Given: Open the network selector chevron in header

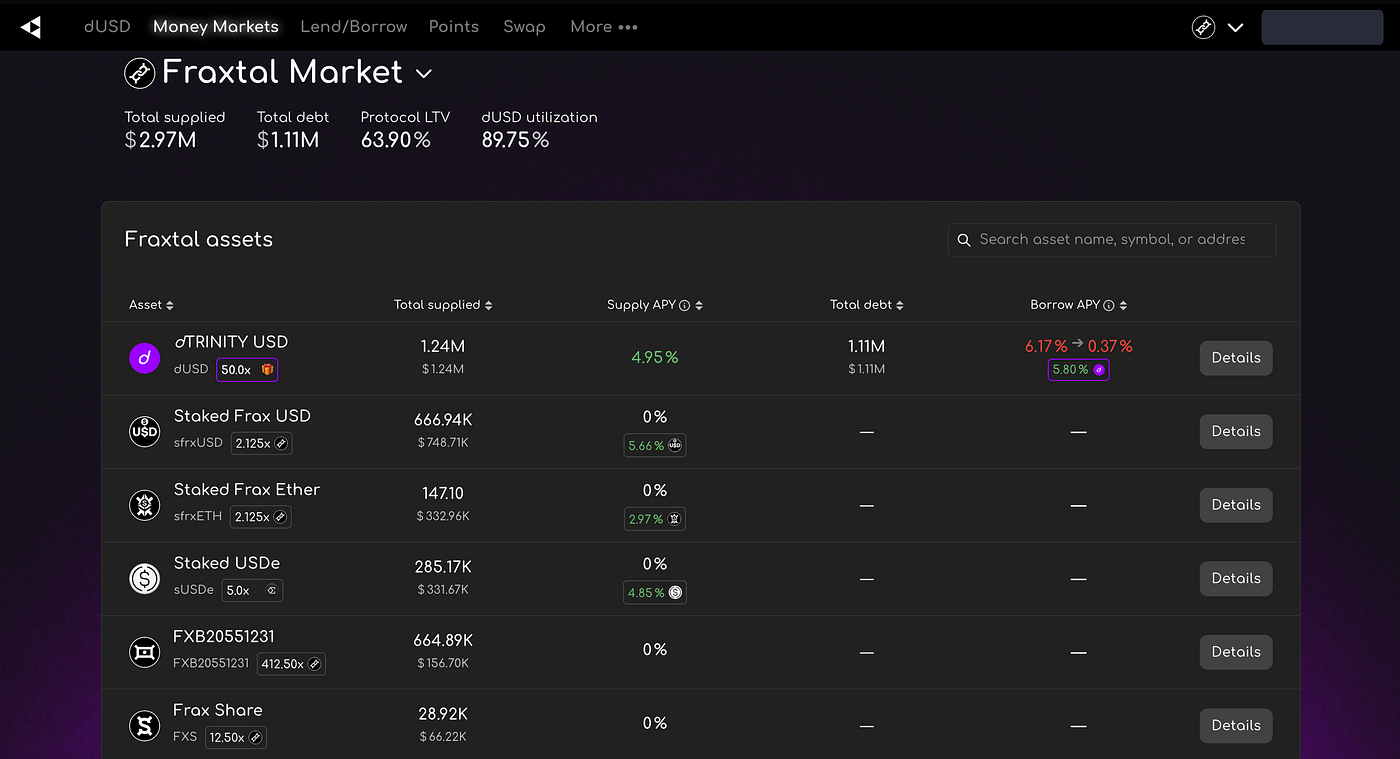Looking at the screenshot, I should click(1235, 28).
